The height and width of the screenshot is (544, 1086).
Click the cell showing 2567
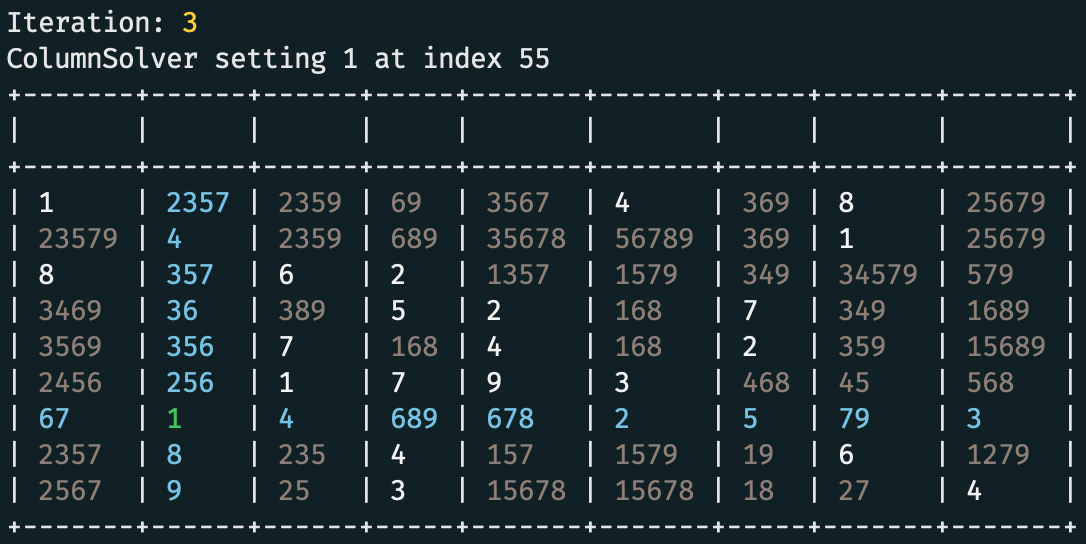pyautogui.click(x=70, y=491)
